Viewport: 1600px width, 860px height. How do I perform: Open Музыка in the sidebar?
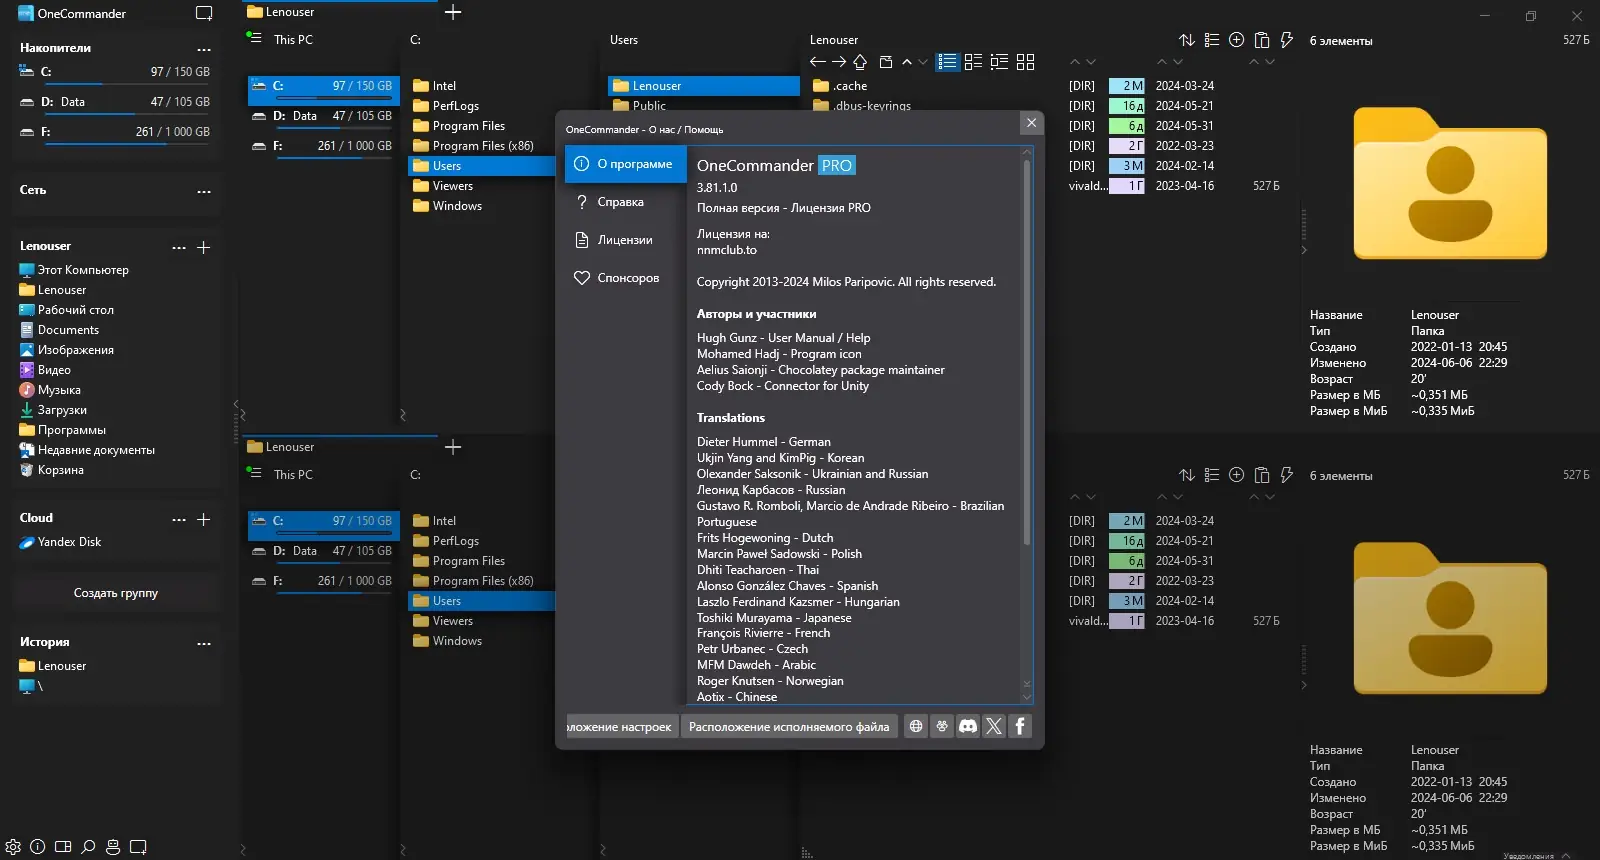point(50,390)
